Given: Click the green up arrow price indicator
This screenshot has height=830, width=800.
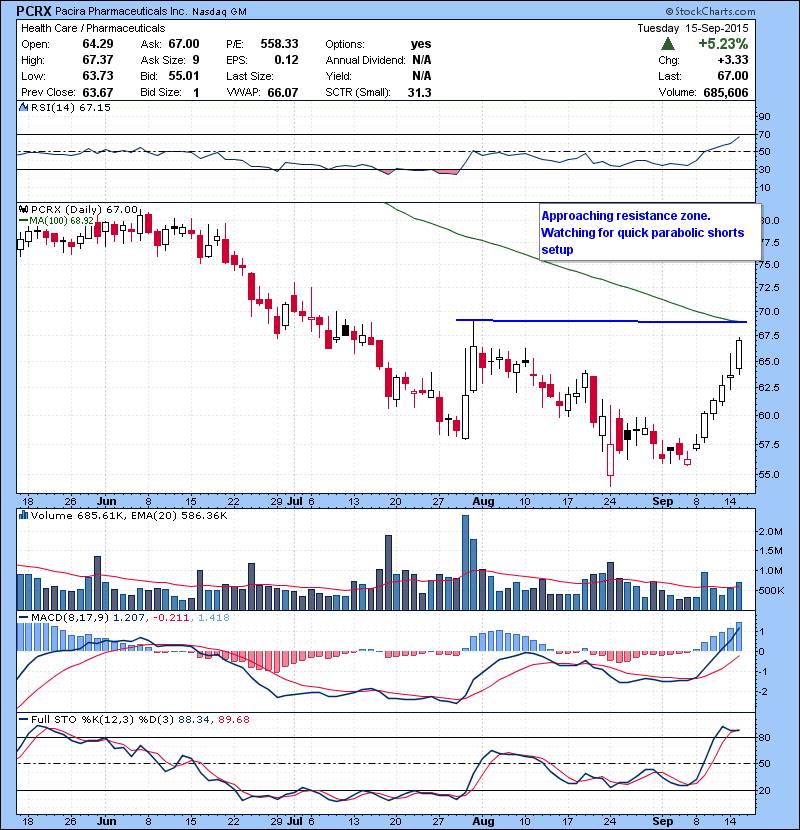Looking at the screenshot, I should (666, 45).
